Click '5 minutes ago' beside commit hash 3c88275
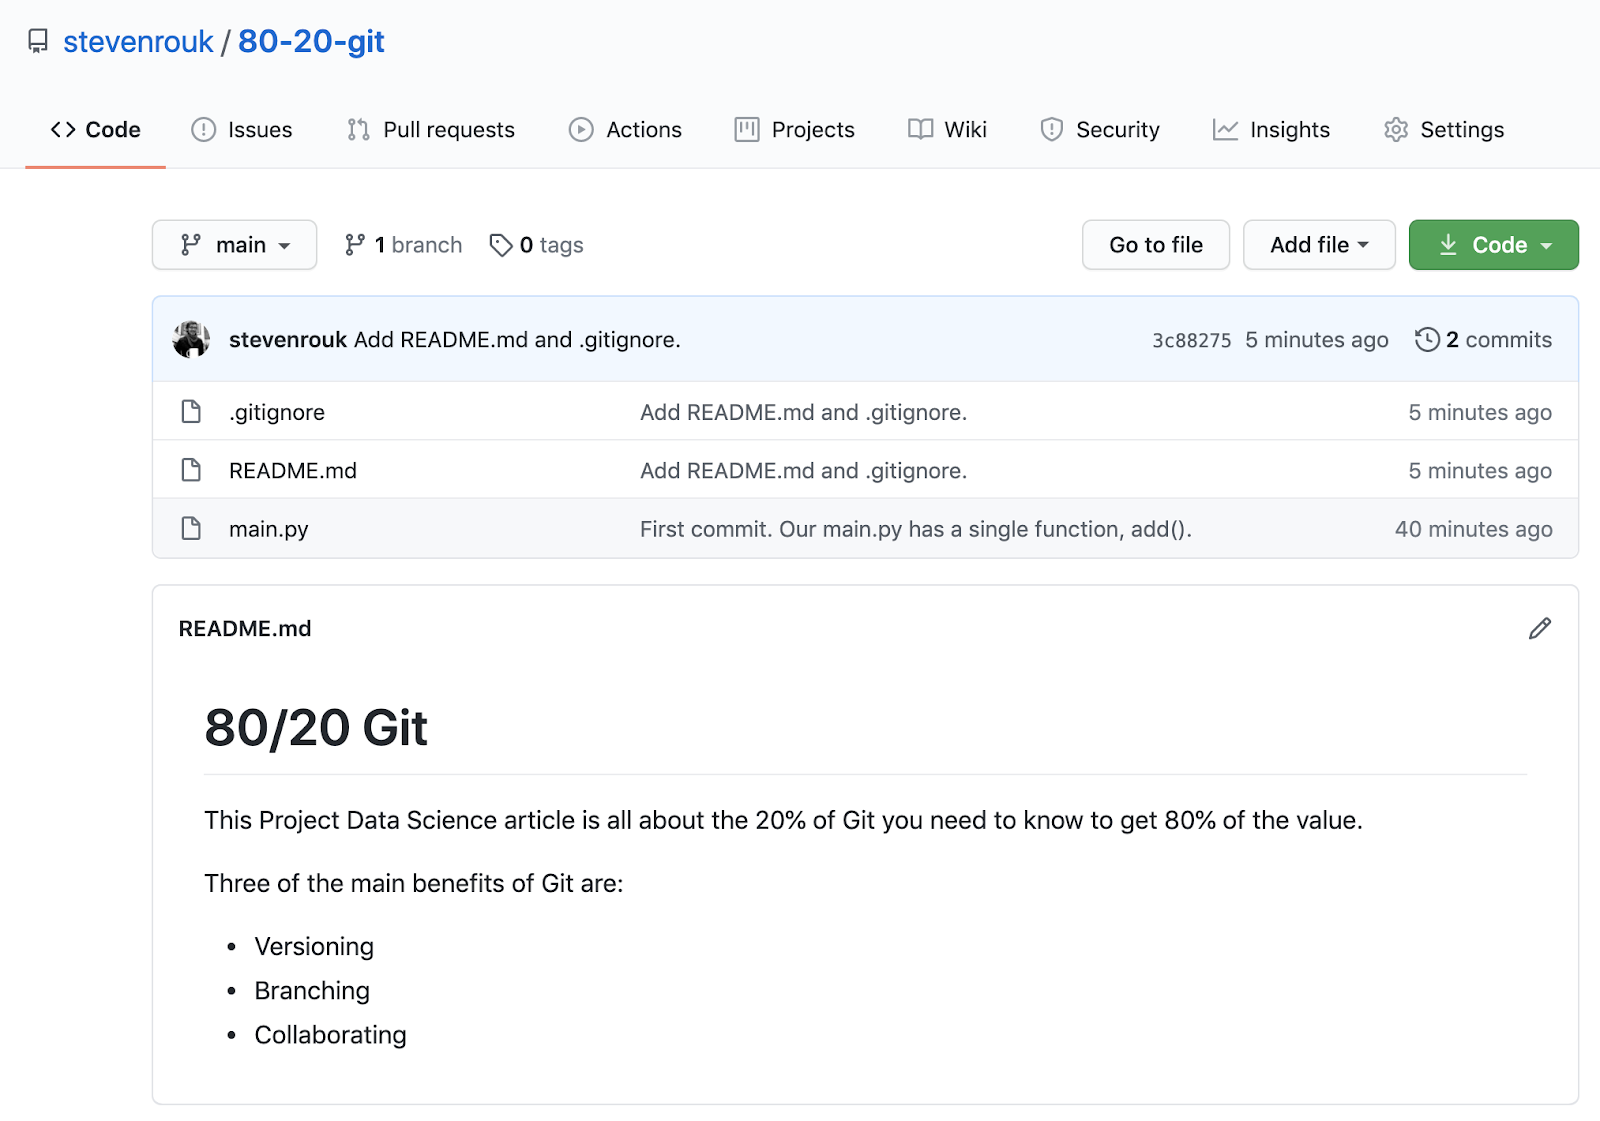This screenshot has height=1121, width=1600. pos(1317,340)
